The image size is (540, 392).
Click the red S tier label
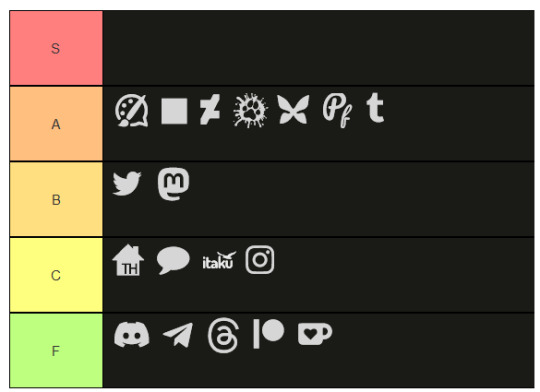click(x=56, y=48)
